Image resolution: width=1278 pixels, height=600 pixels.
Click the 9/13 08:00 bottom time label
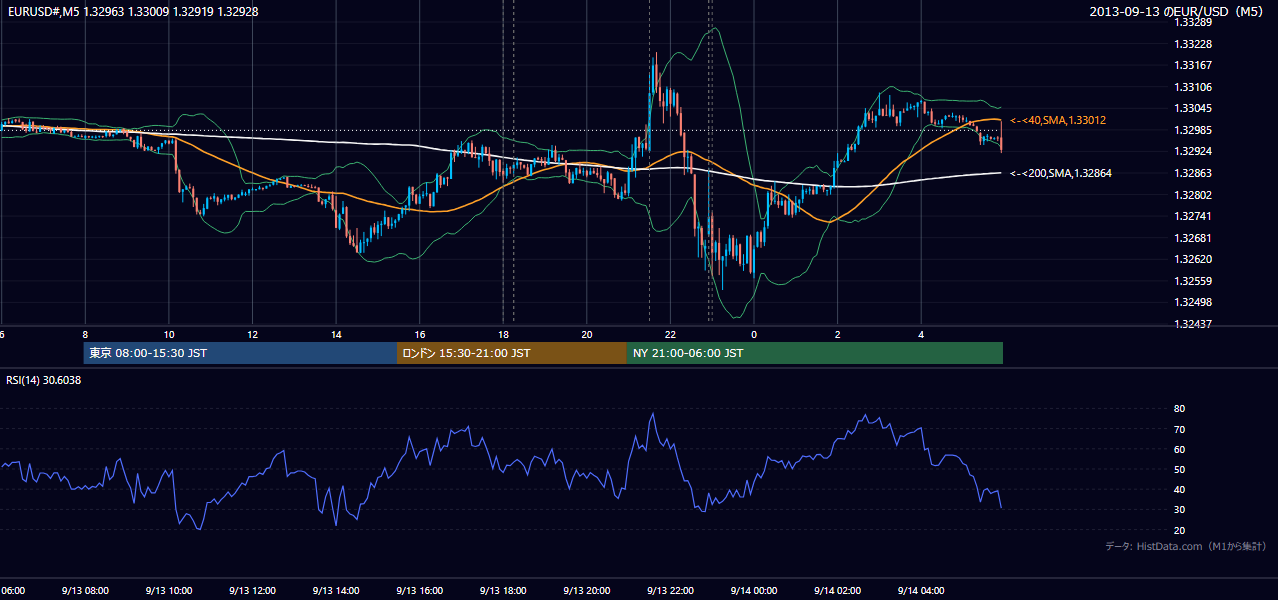(x=85, y=591)
